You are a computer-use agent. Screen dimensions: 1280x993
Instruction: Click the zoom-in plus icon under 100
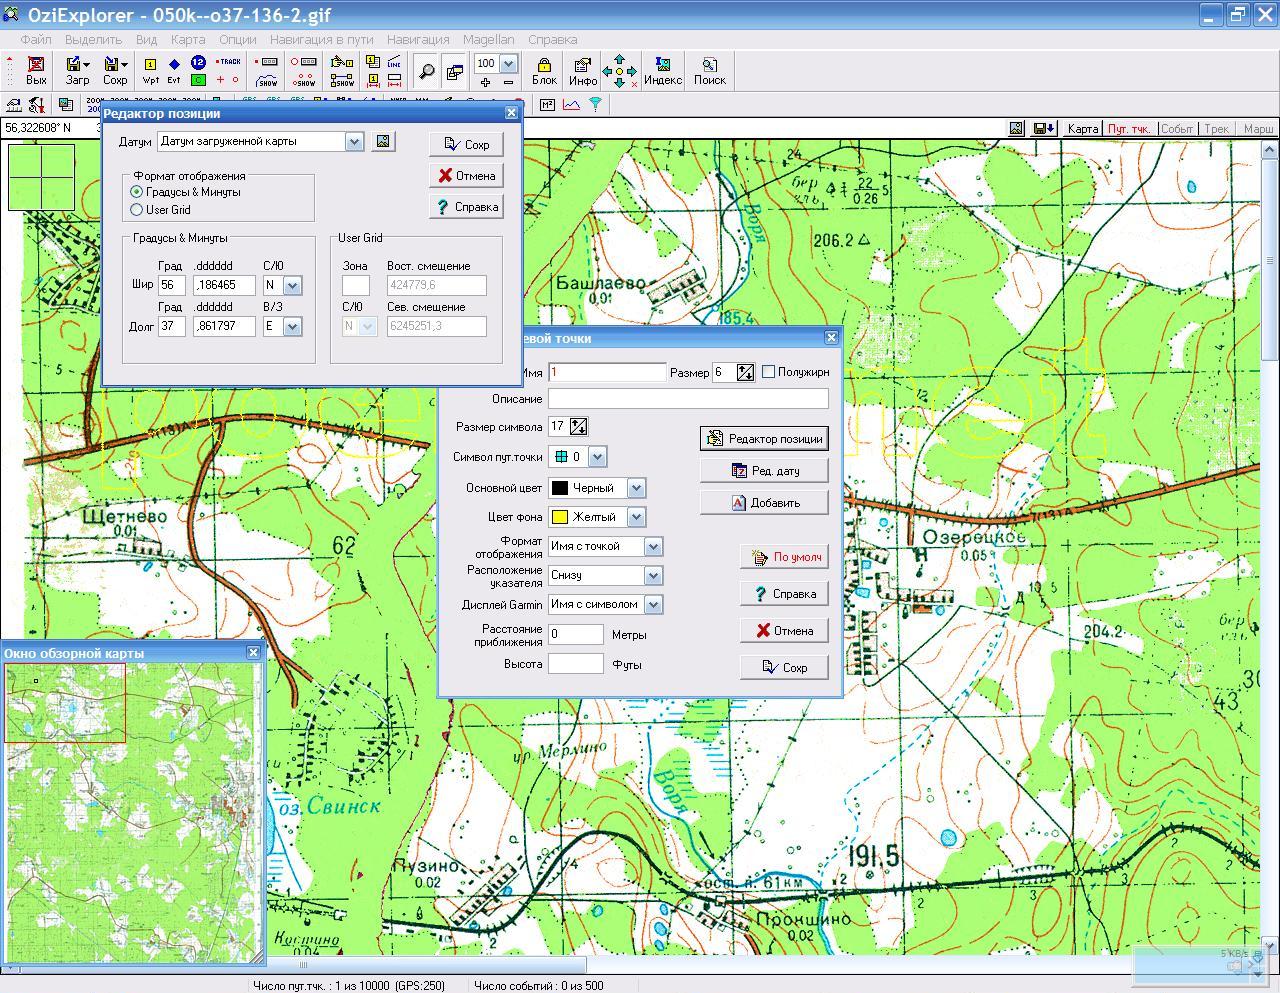[485, 82]
